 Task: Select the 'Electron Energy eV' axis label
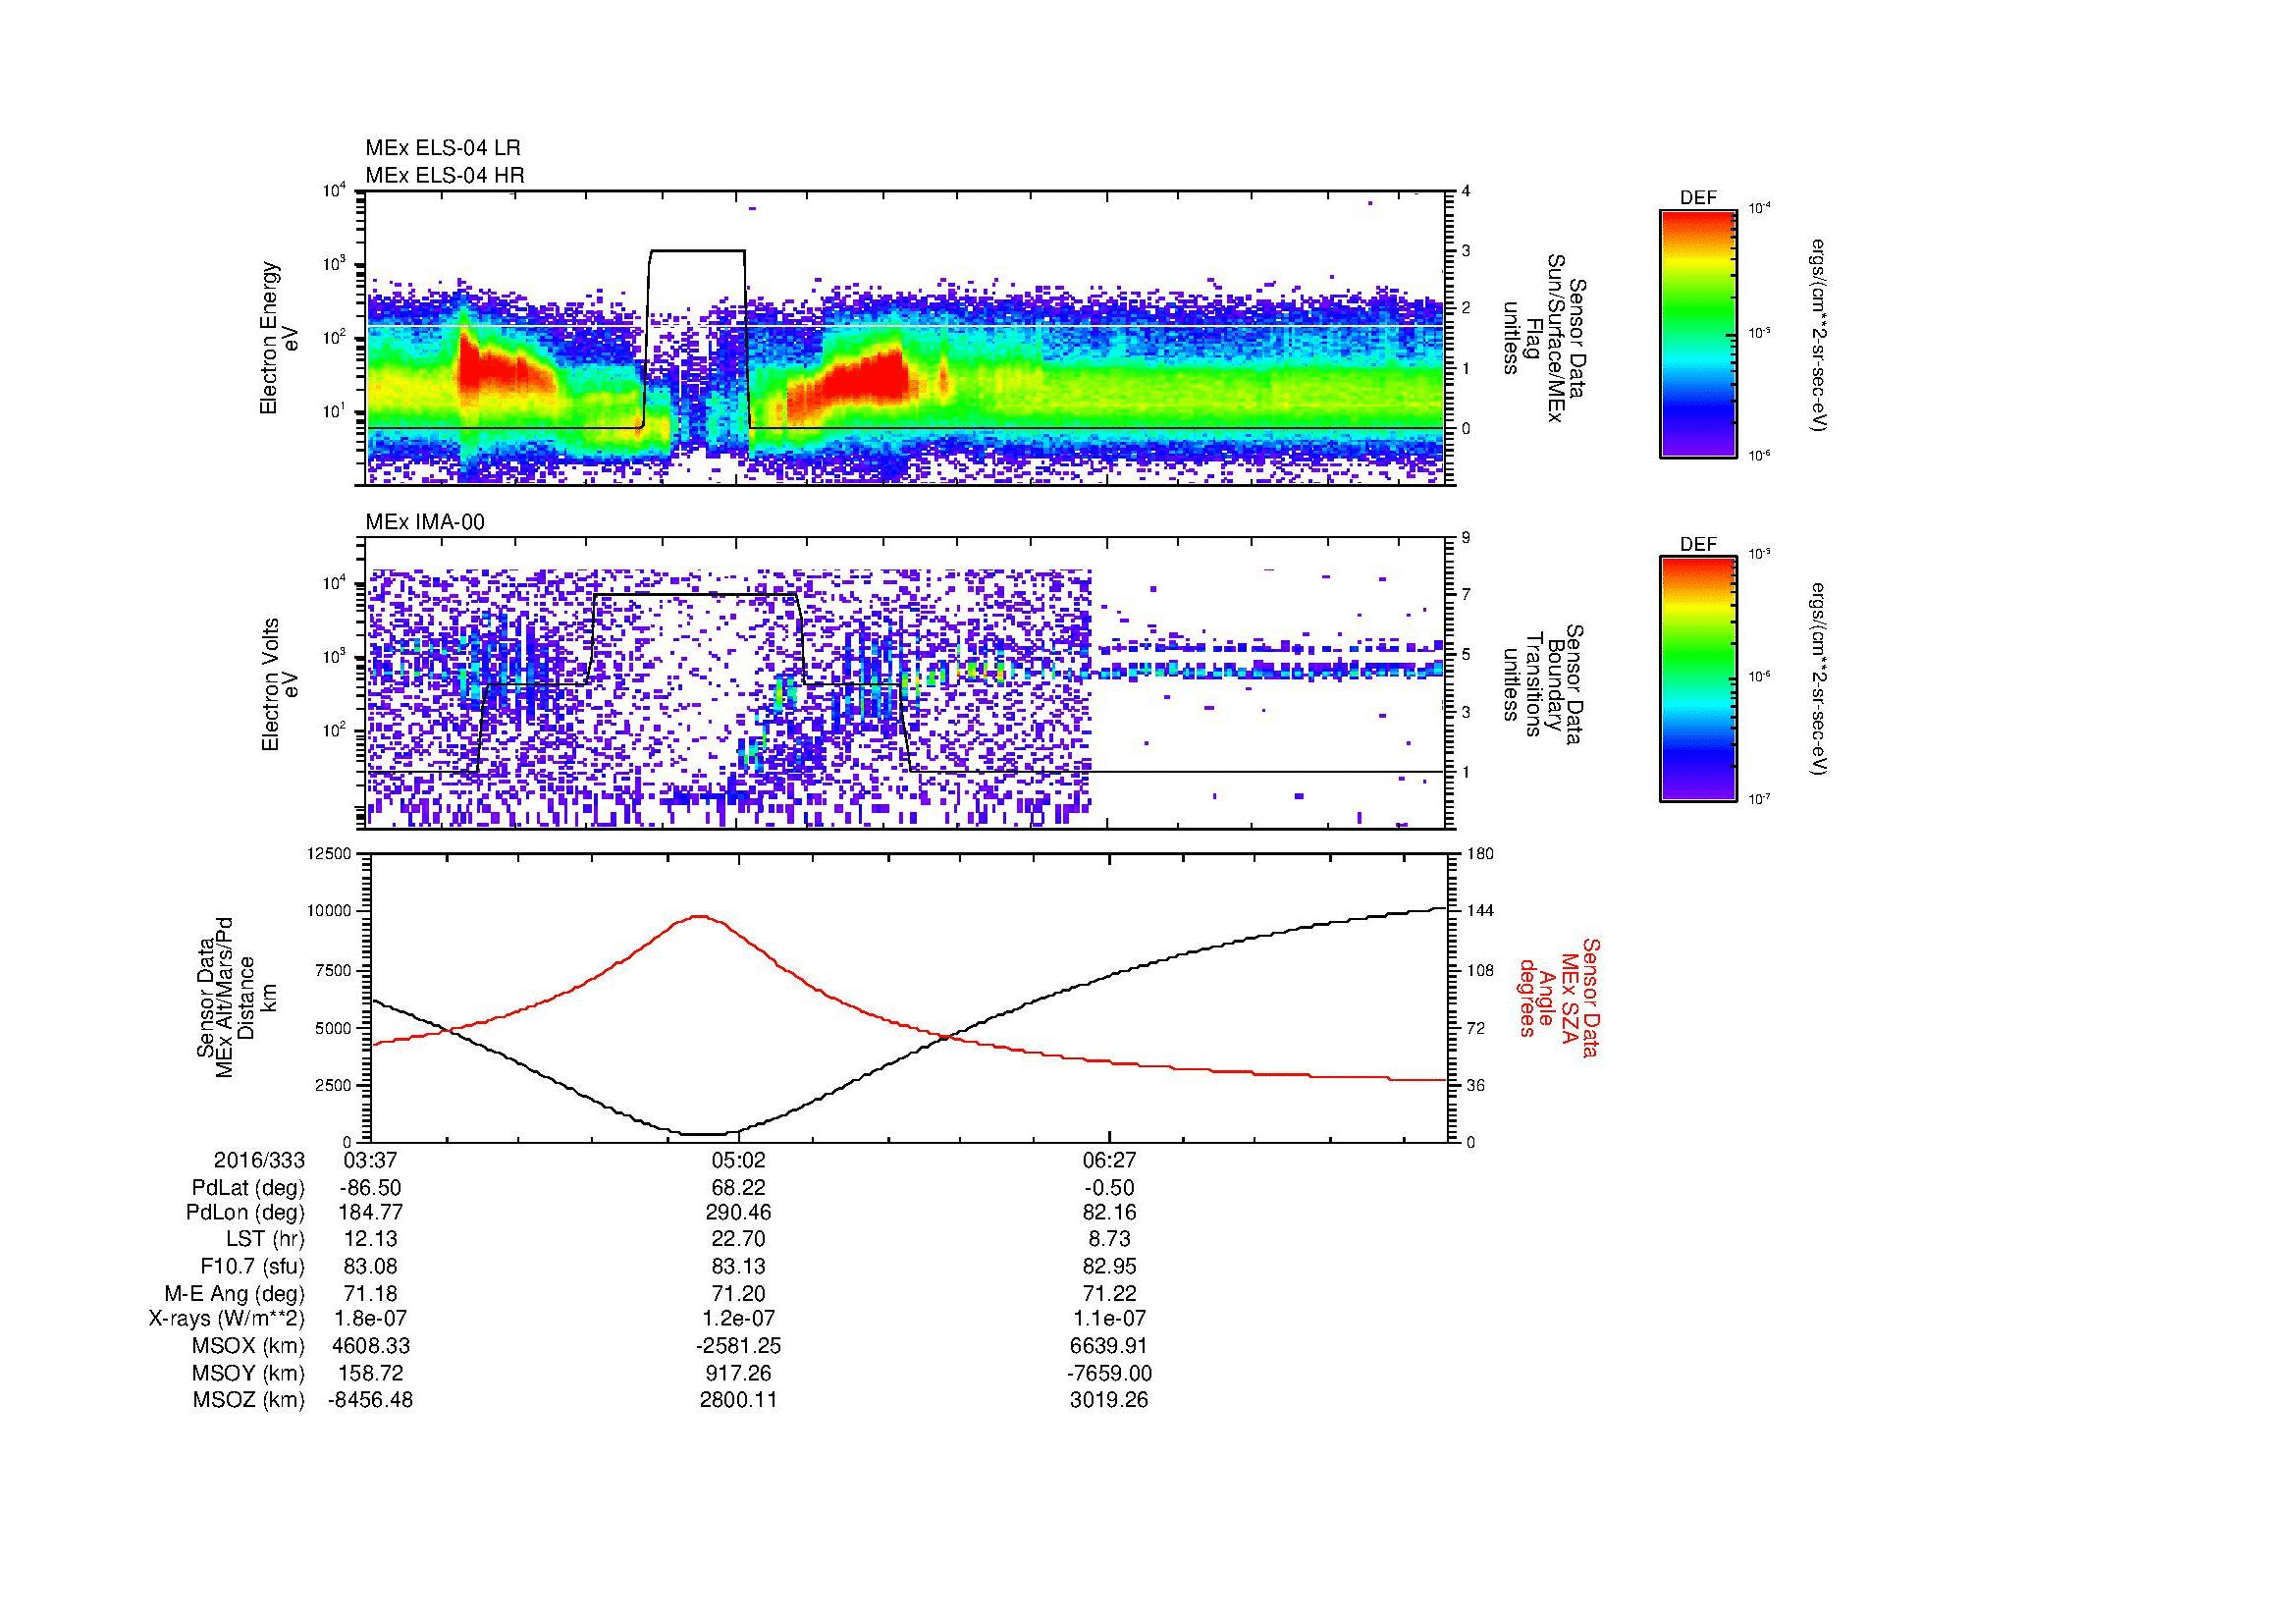(280, 338)
